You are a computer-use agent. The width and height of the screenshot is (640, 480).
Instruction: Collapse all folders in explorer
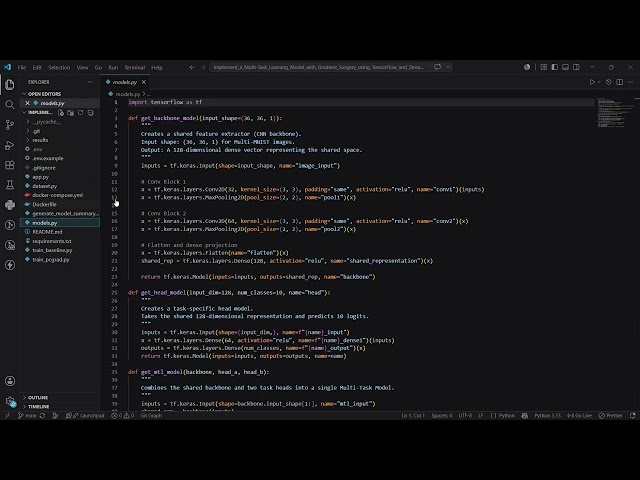(x=91, y=113)
